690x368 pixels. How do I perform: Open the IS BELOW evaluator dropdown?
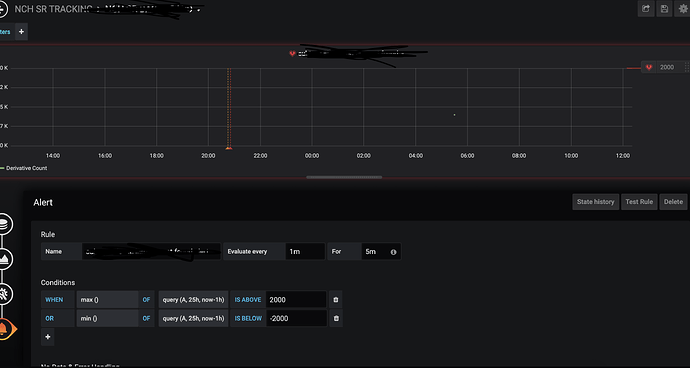(248, 318)
